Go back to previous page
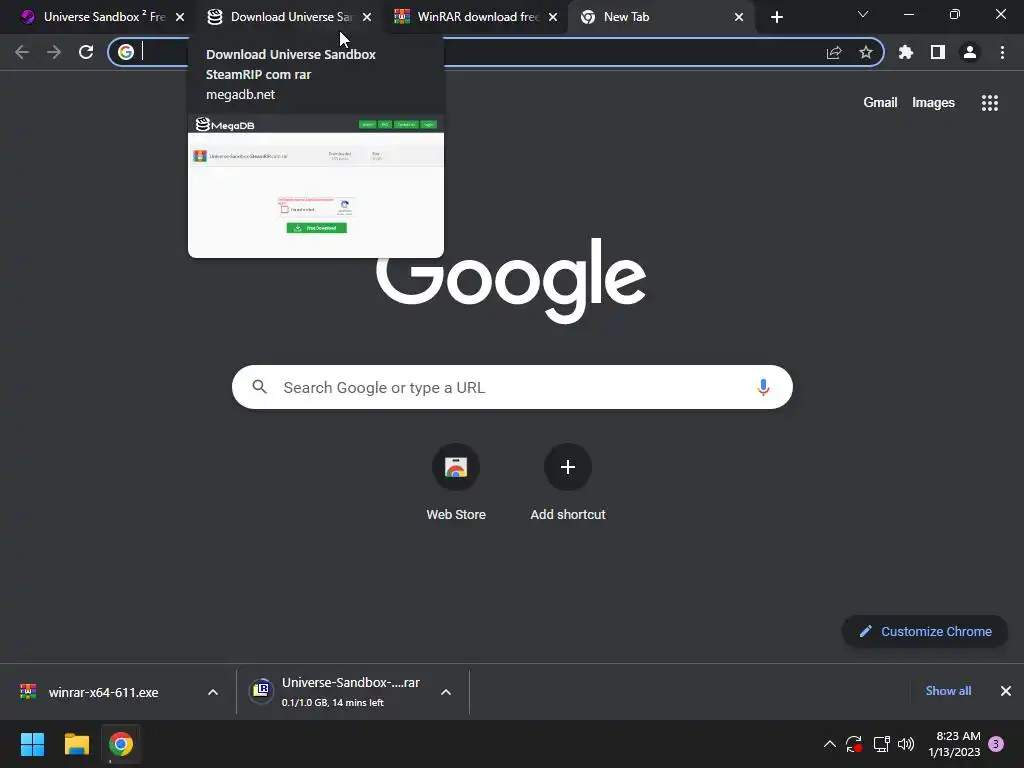 (x=22, y=52)
